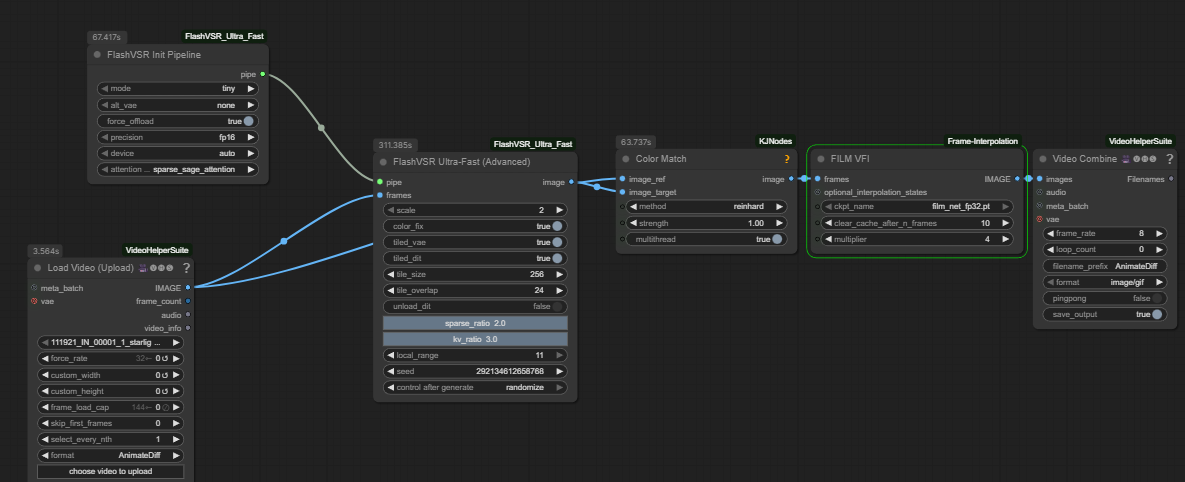Click the Video Combine node help question mark

pos(1170,159)
